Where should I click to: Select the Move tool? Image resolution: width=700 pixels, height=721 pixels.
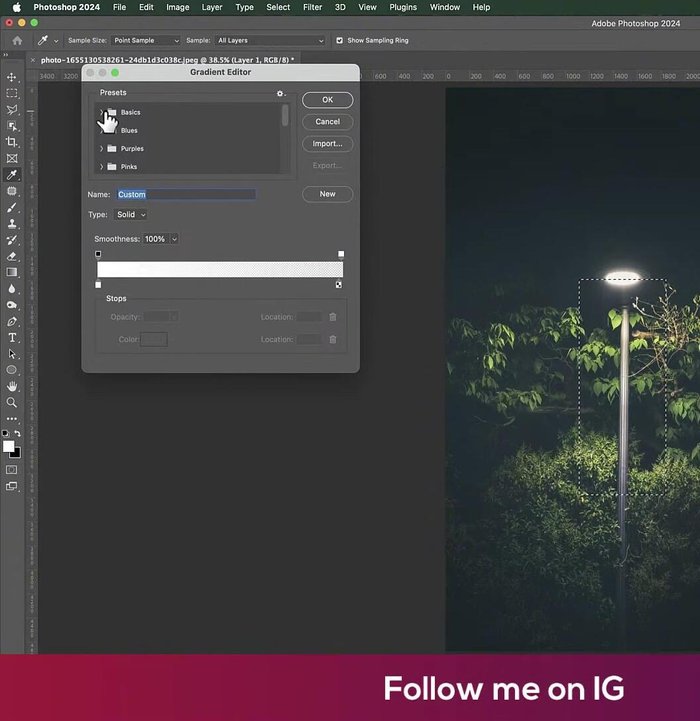[x=12, y=77]
